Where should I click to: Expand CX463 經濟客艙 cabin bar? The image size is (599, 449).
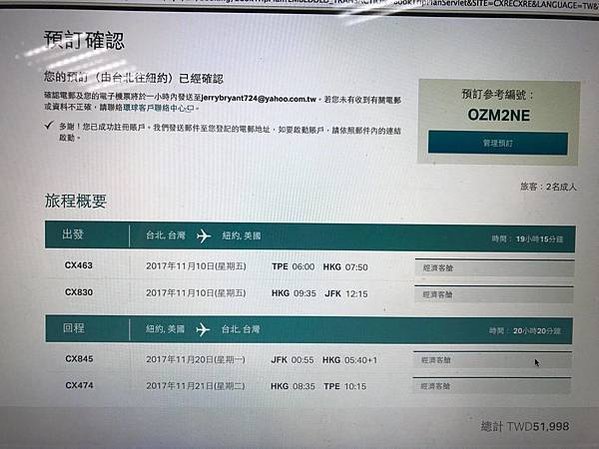(494, 267)
